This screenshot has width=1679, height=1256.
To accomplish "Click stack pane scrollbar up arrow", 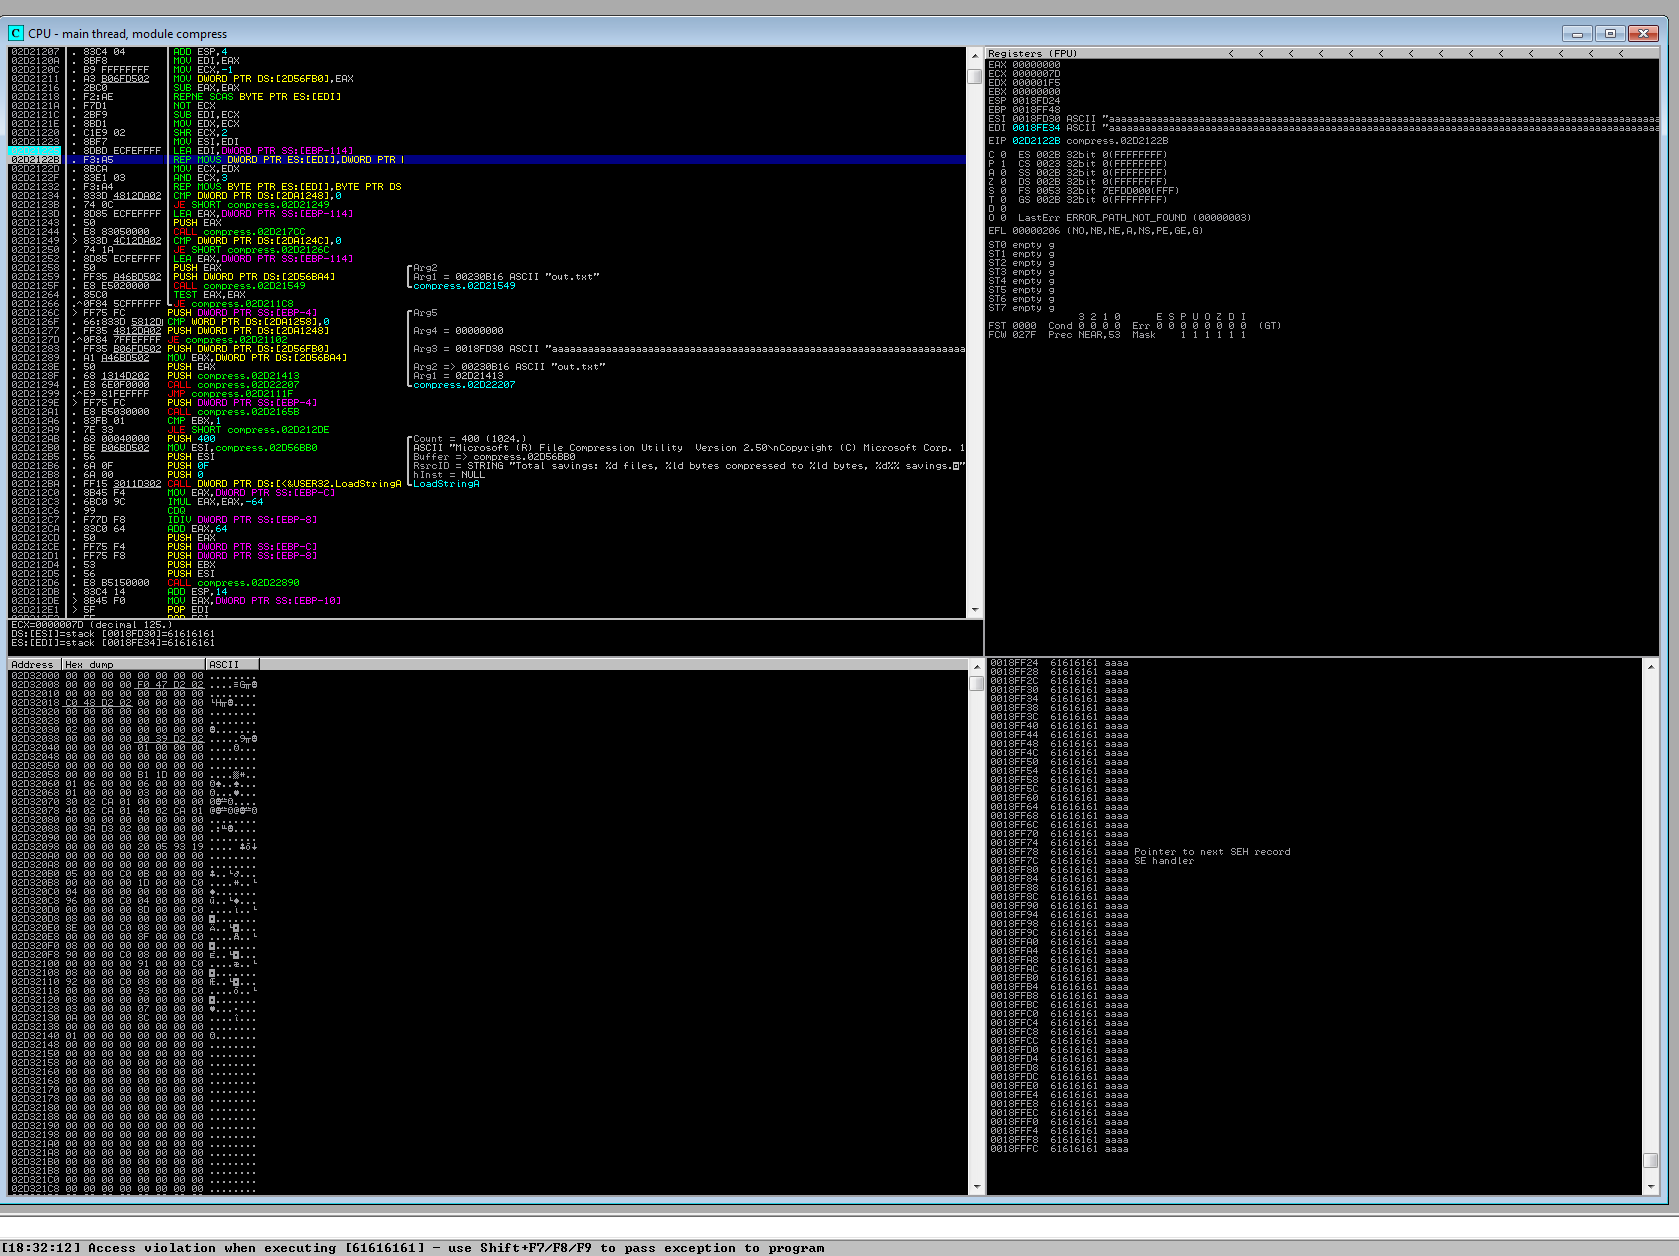I will [x=1651, y=666].
